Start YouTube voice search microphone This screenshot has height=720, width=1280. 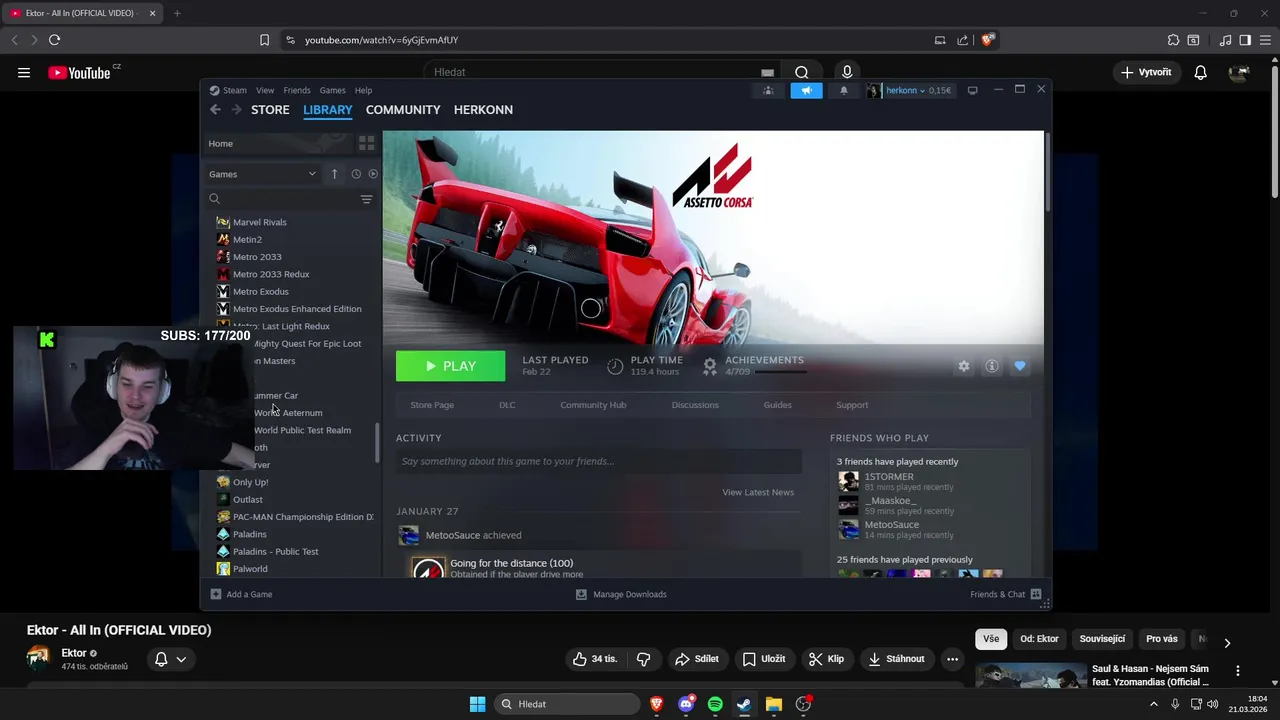[847, 72]
